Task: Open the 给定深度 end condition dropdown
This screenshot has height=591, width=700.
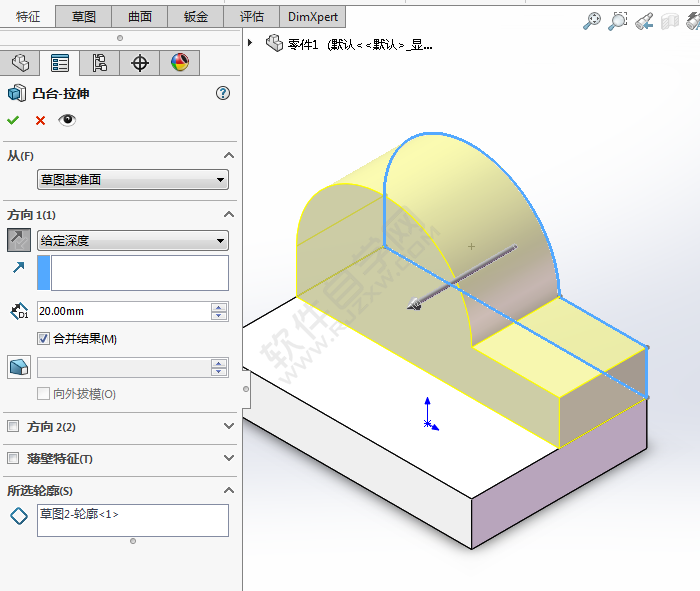Action: [x=133, y=241]
